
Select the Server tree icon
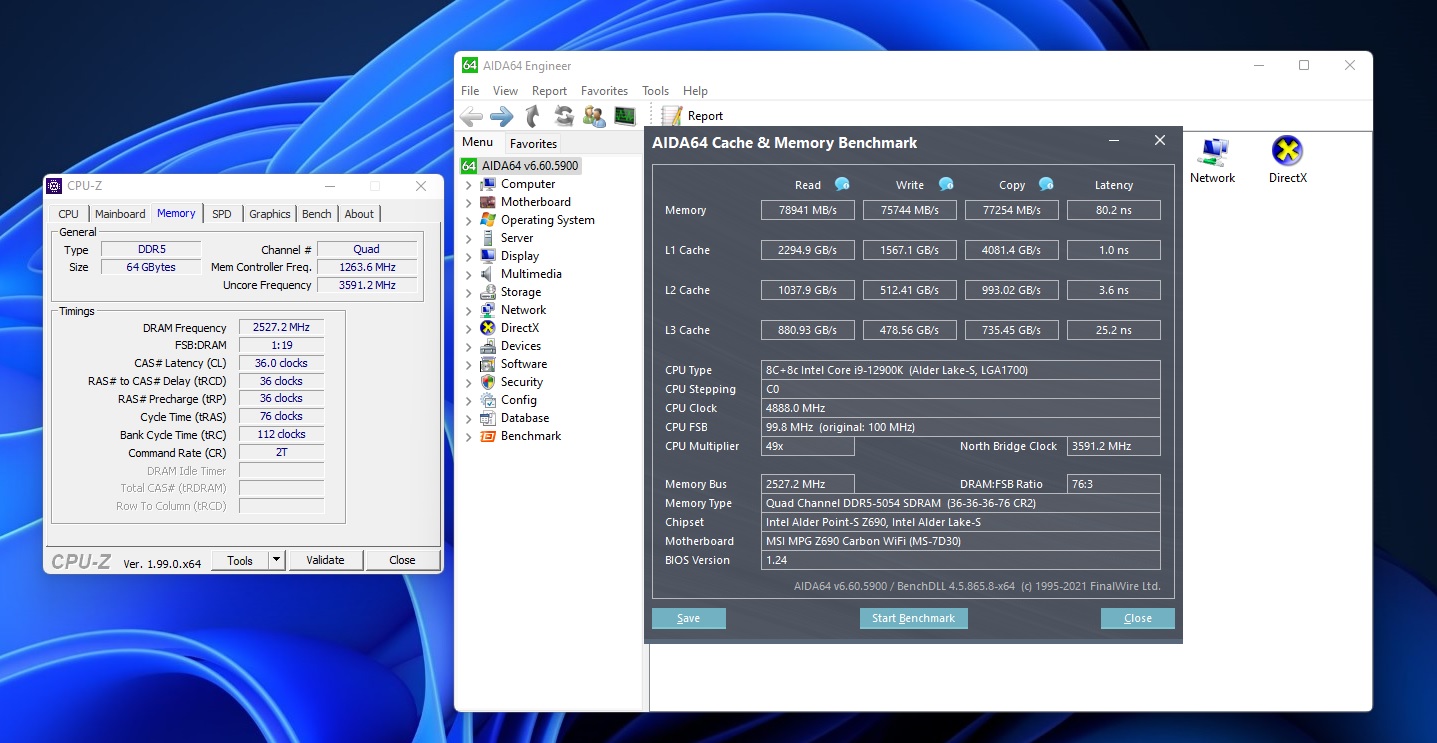pyautogui.click(x=488, y=238)
